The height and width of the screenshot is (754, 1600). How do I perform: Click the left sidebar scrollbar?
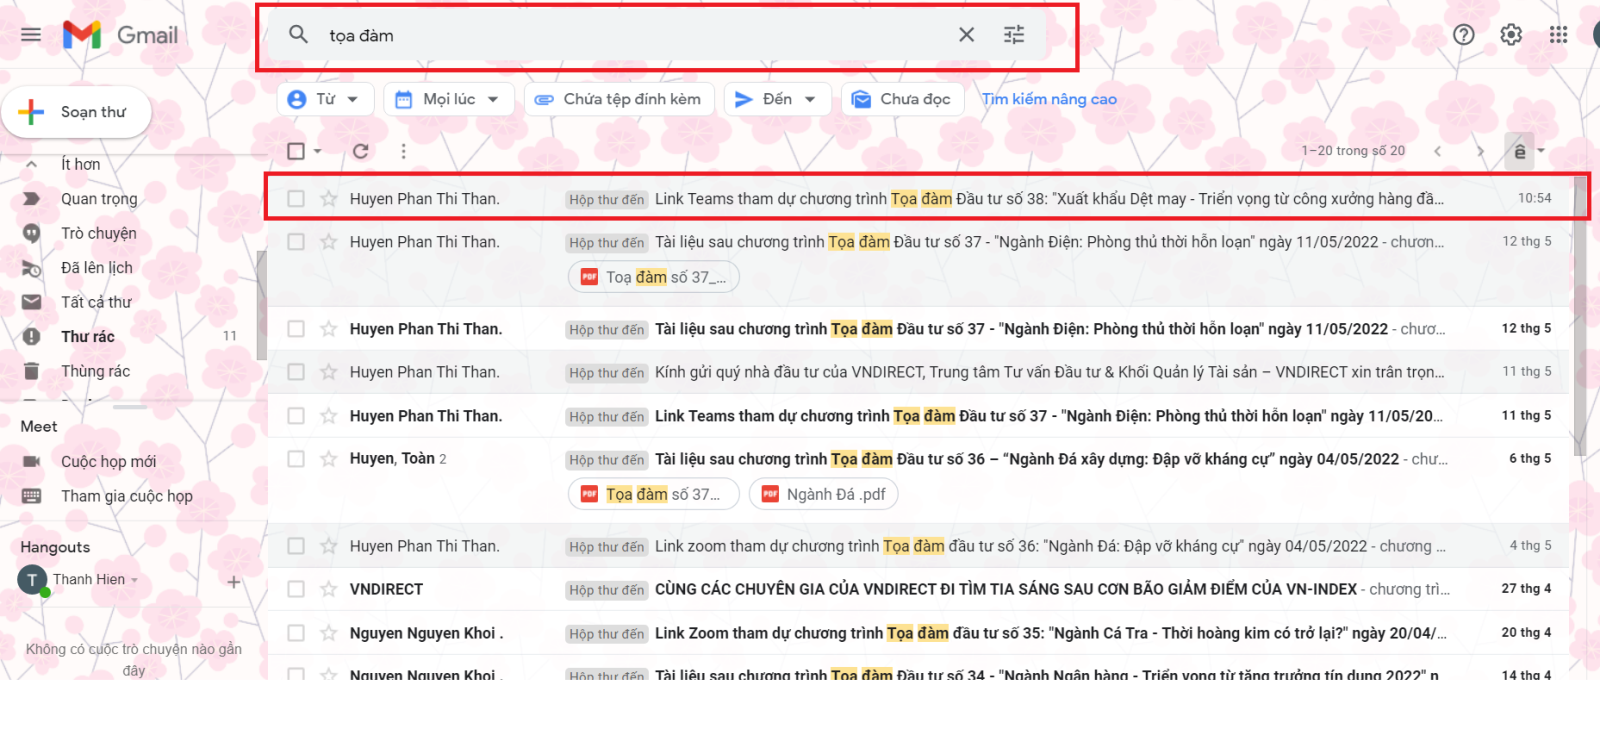tap(261, 305)
